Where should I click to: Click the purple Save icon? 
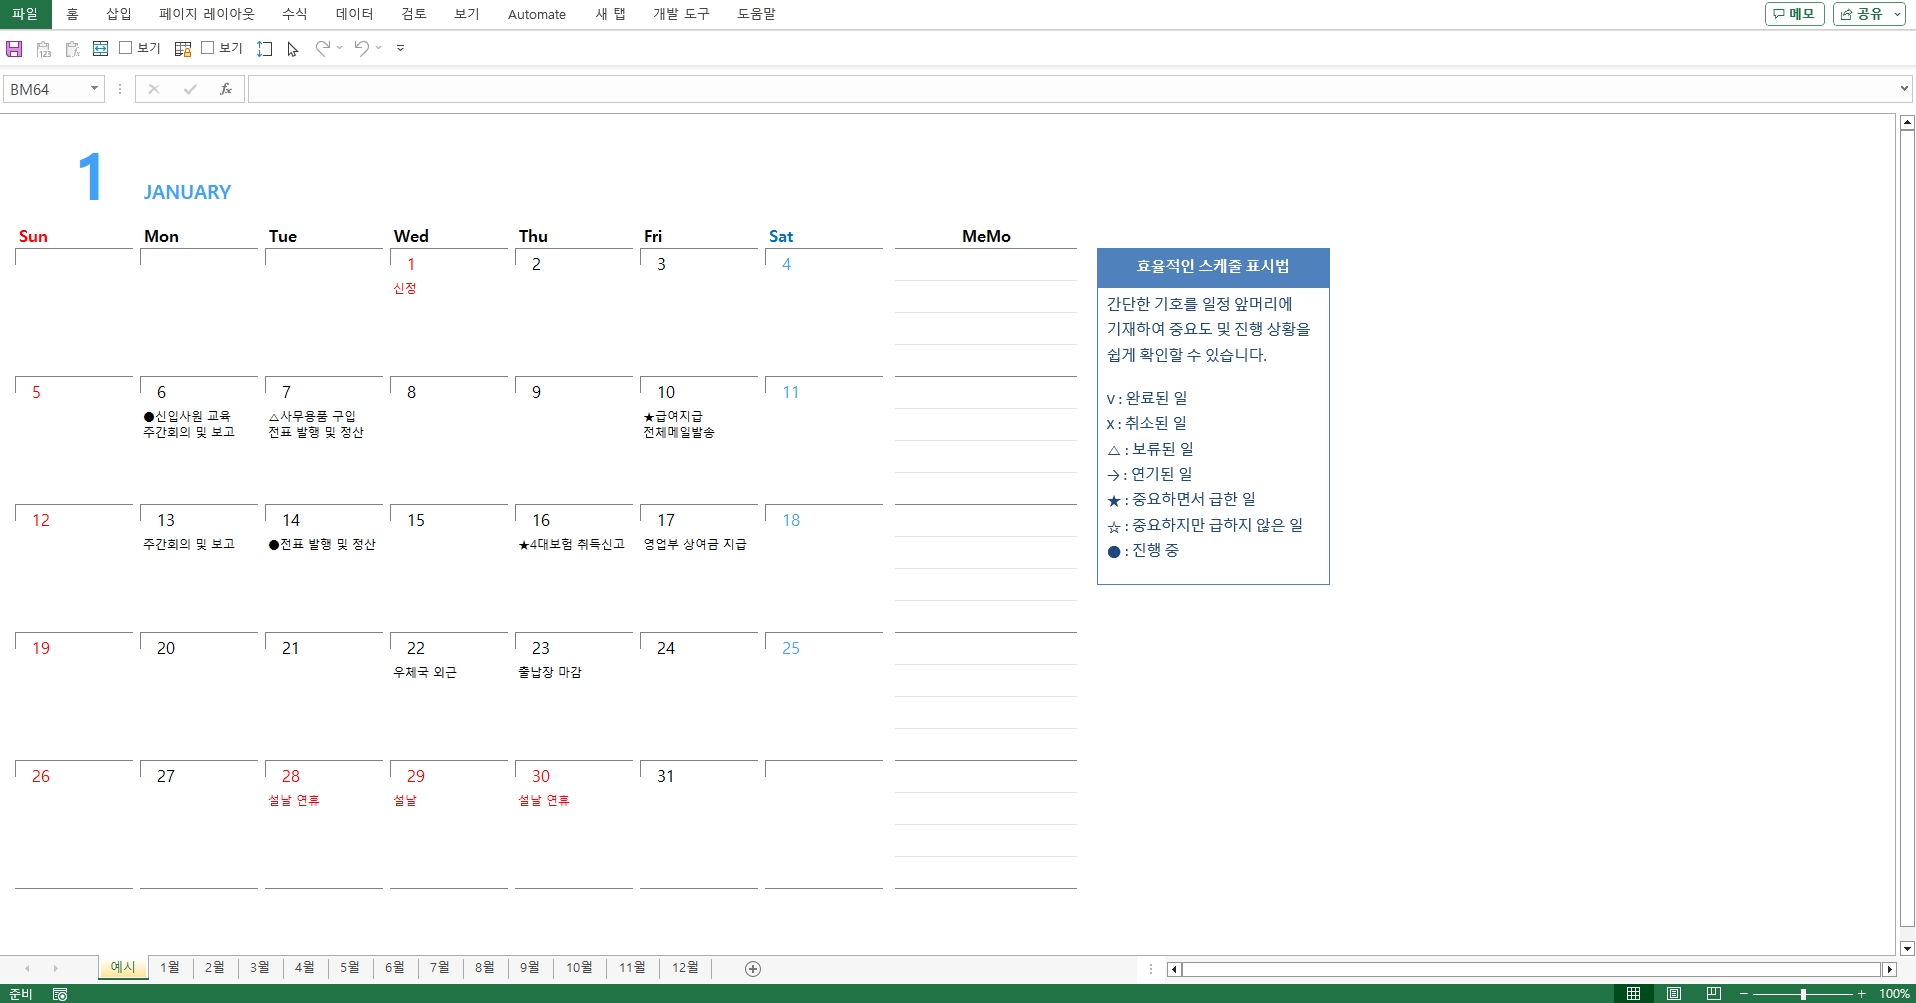14,48
